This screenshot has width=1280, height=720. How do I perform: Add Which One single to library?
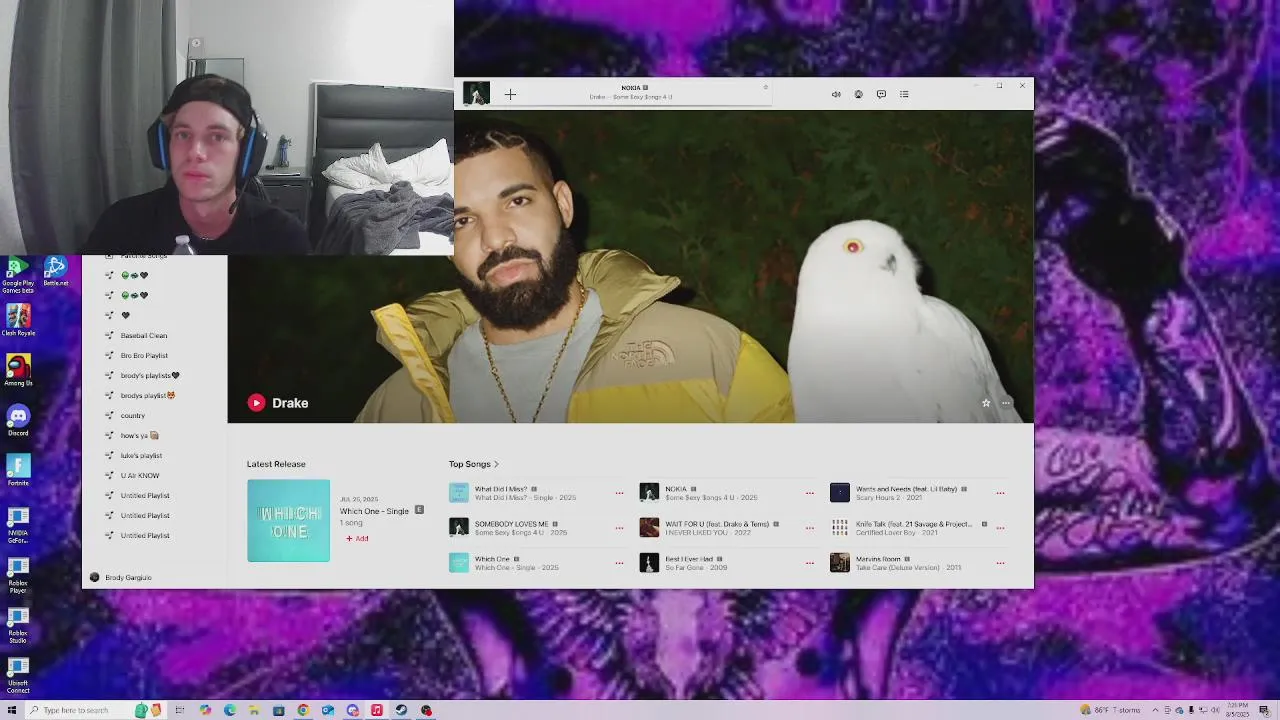tap(357, 539)
